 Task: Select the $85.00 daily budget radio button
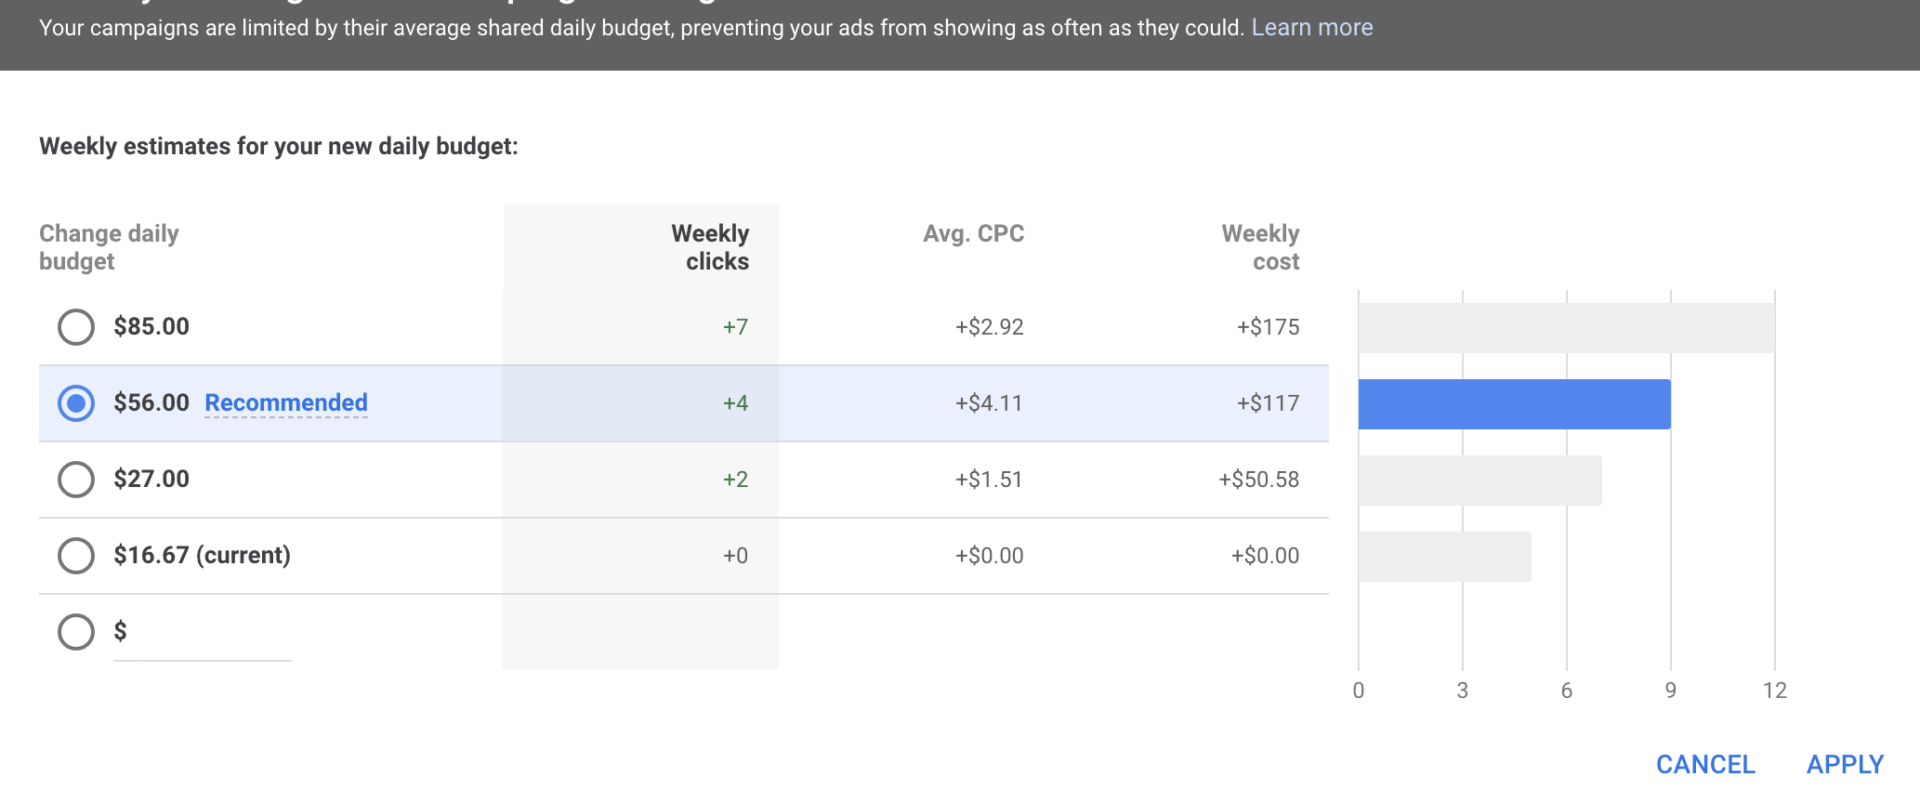(76, 327)
